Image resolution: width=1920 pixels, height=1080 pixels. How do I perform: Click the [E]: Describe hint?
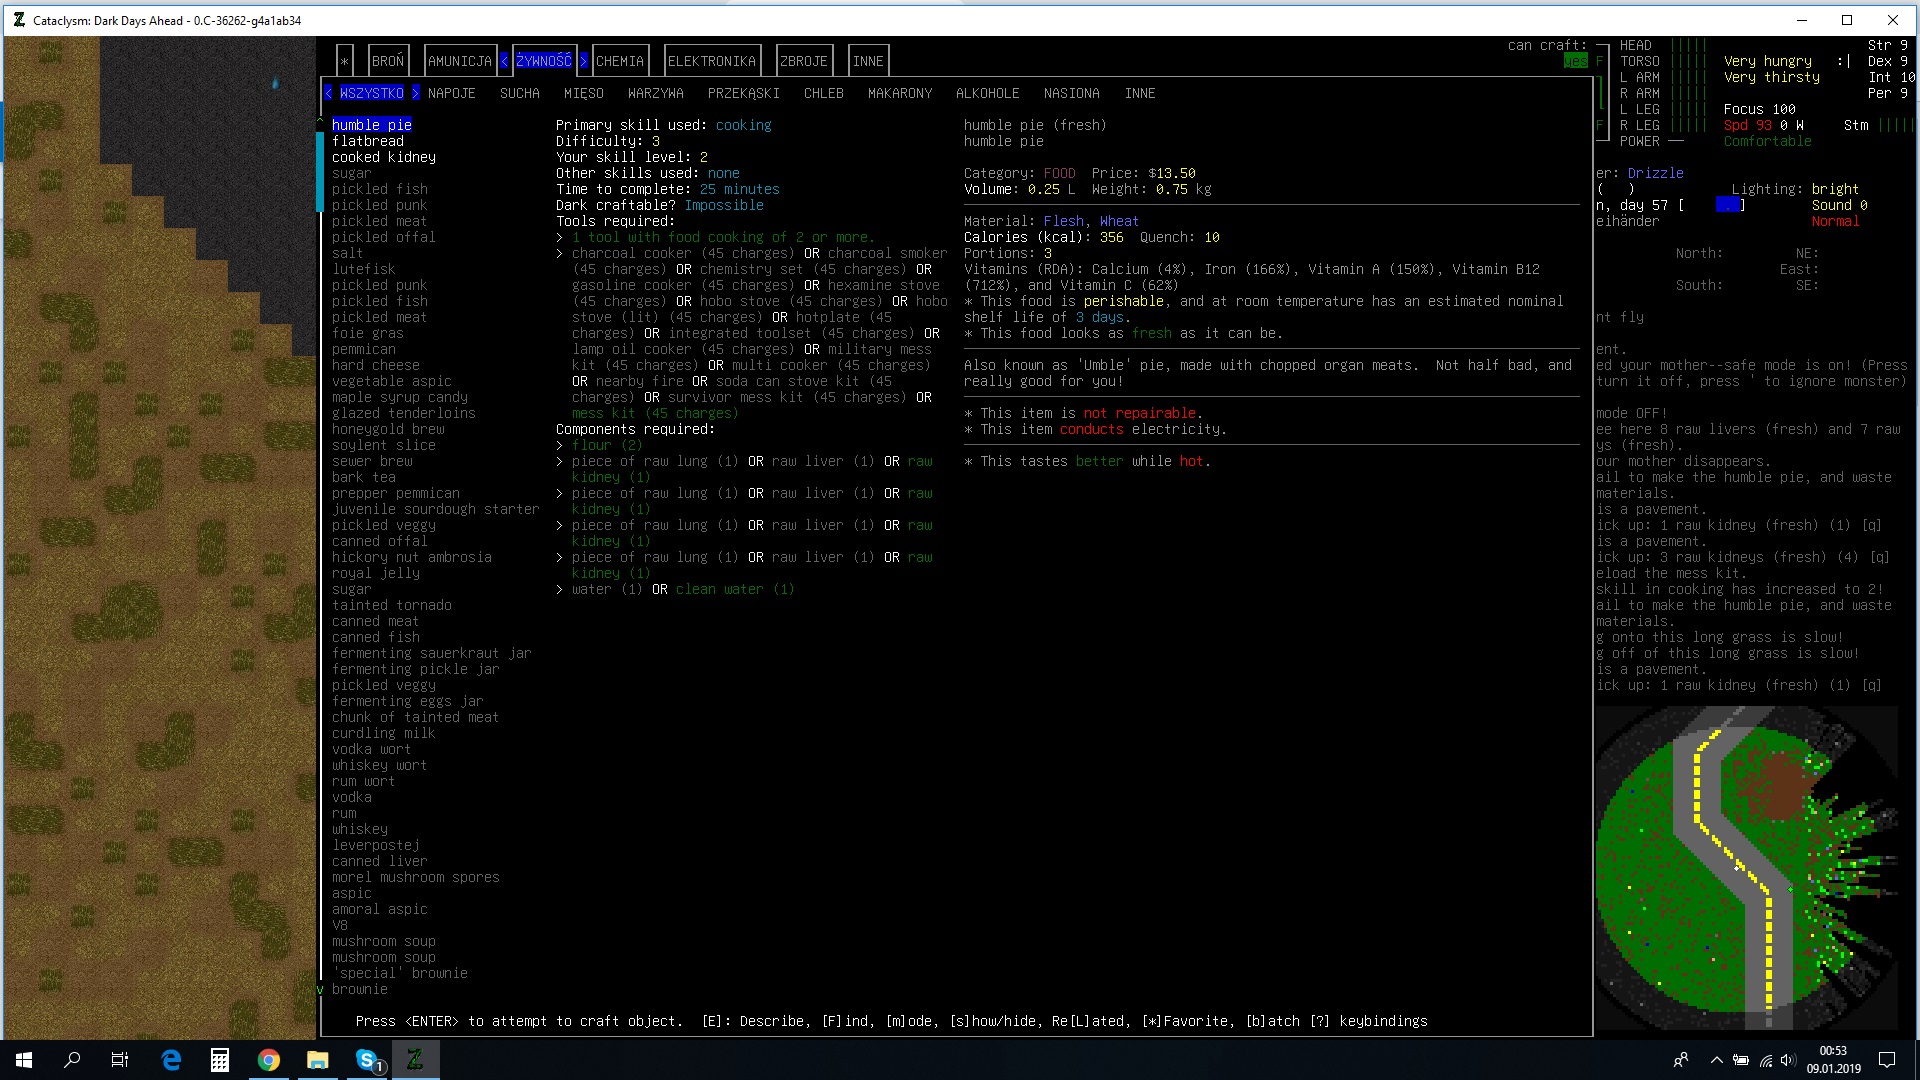coord(752,1021)
